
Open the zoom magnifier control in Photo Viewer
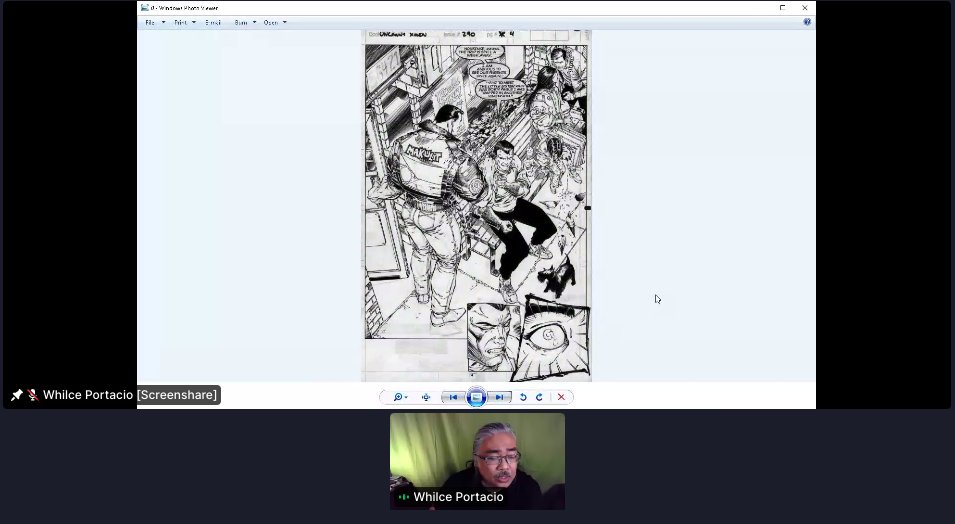pos(400,397)
